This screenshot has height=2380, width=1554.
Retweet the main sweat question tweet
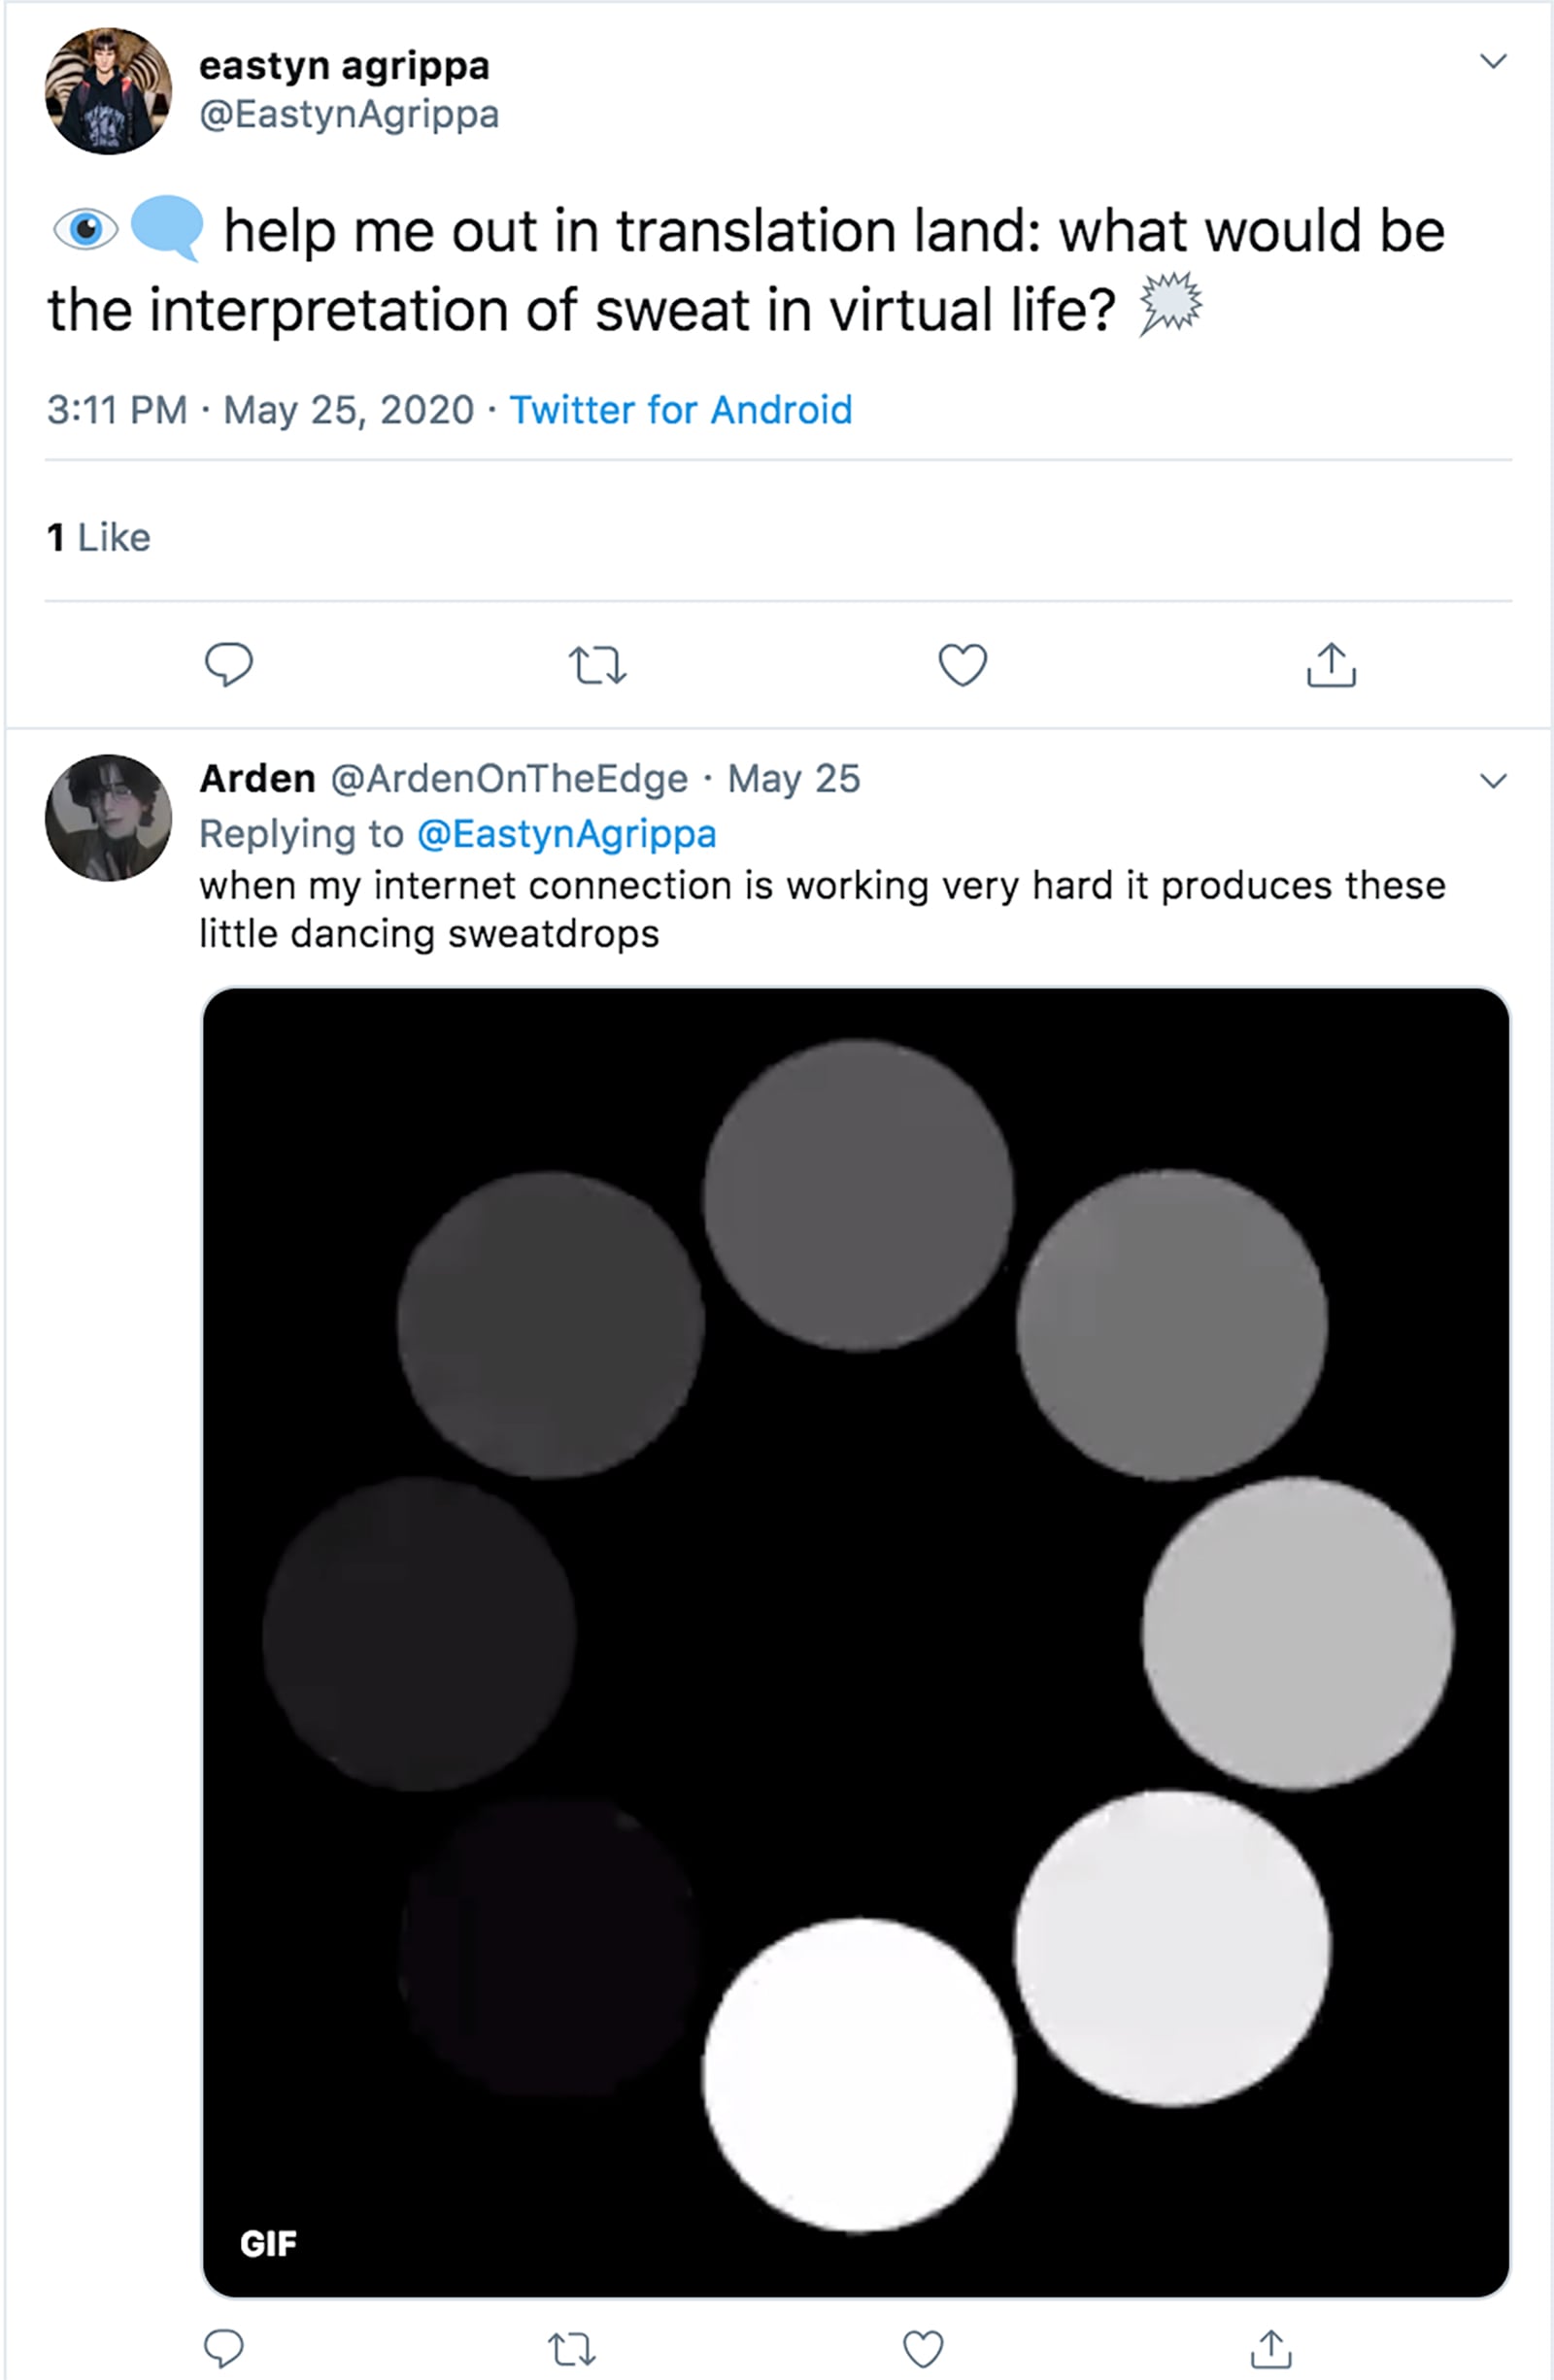click(x=597, y=665)
